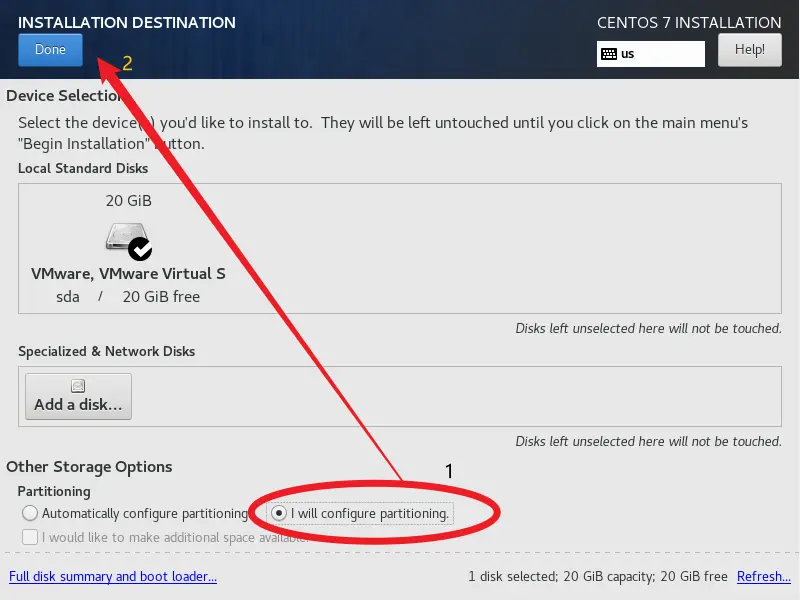
Task: Click the Add a disk... button
Action: click(x=78, y=396)
